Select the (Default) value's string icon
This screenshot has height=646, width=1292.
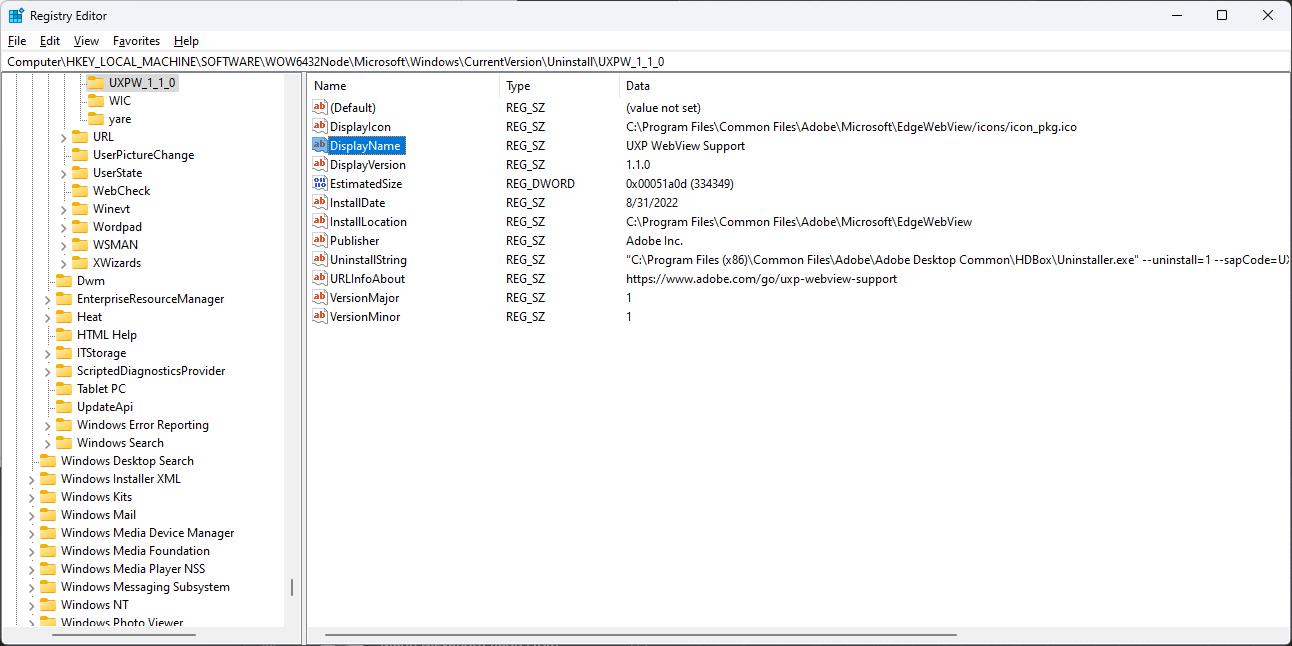pyautogui.click(x=320, y=107)
